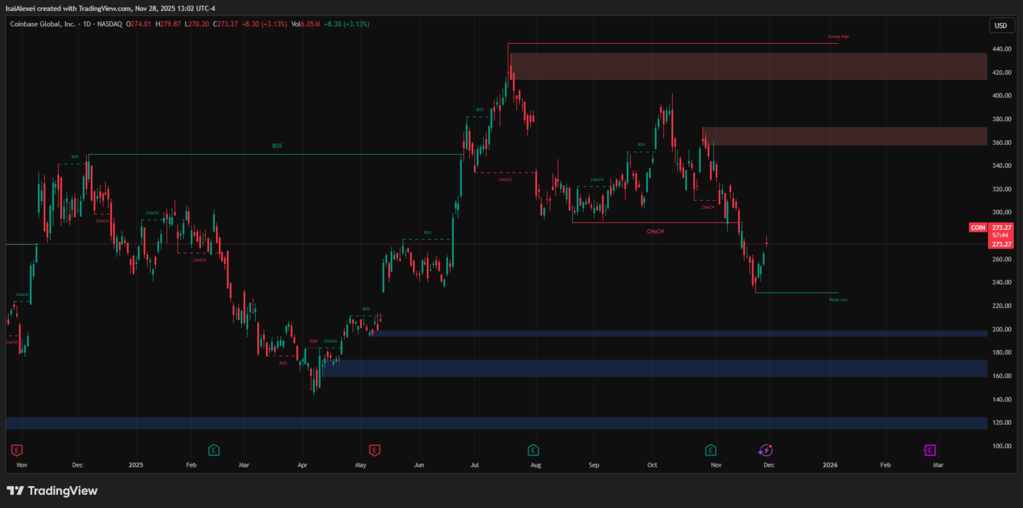
Task: Click the COIN price label on the axis
Action: point(978,228)
